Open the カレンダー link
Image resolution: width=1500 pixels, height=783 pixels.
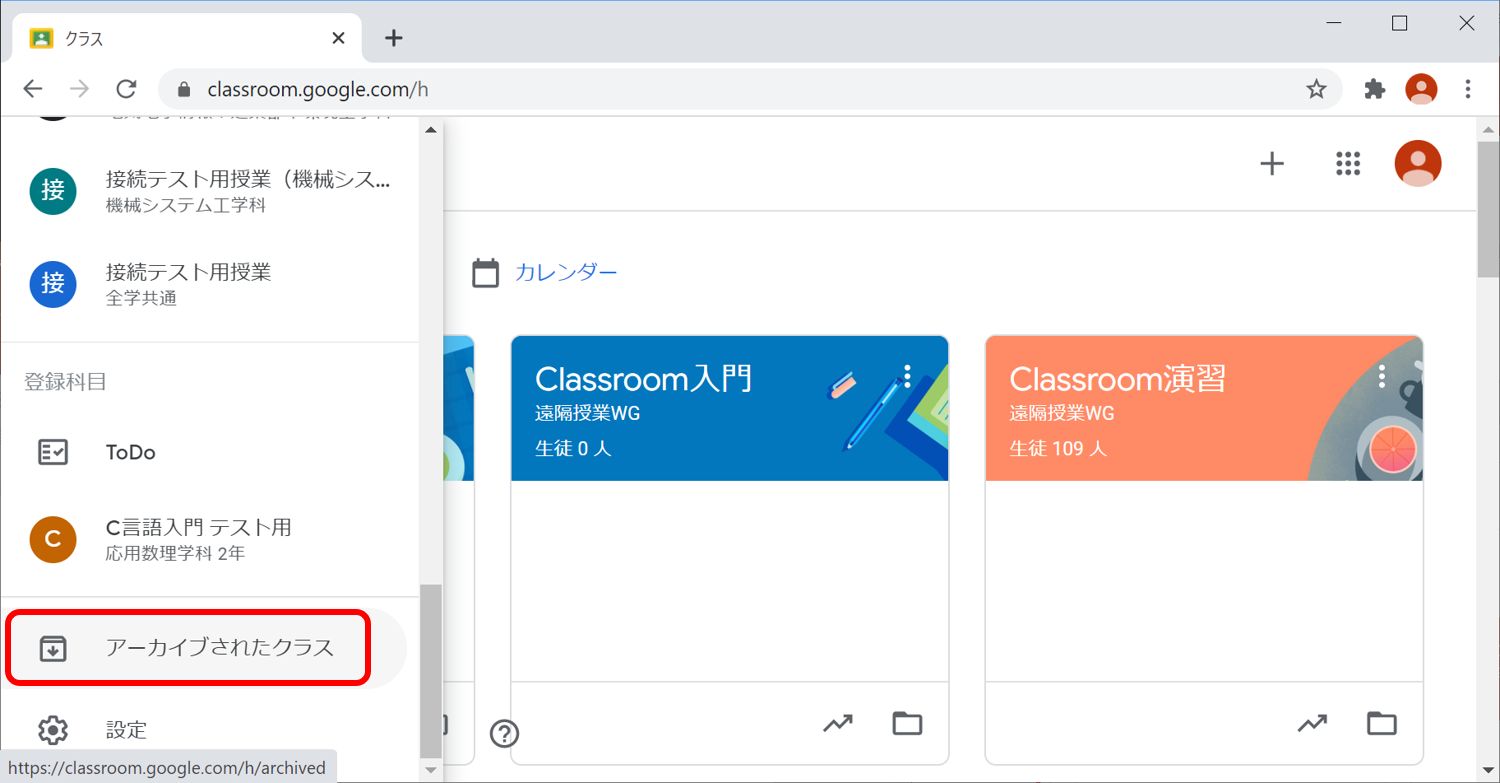click(566, 272)
